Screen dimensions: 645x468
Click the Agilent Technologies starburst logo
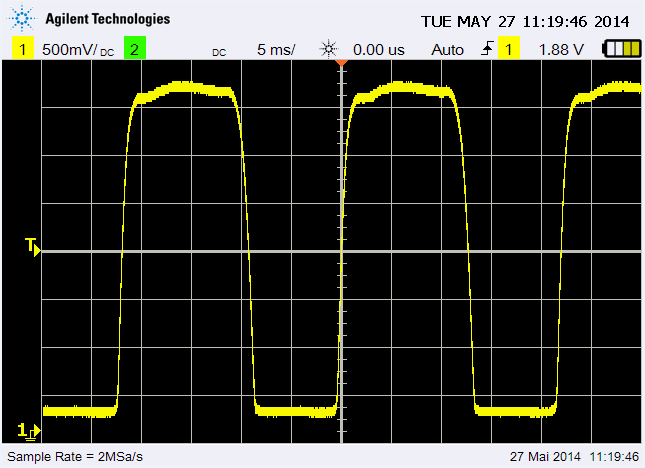pos(23,20)
